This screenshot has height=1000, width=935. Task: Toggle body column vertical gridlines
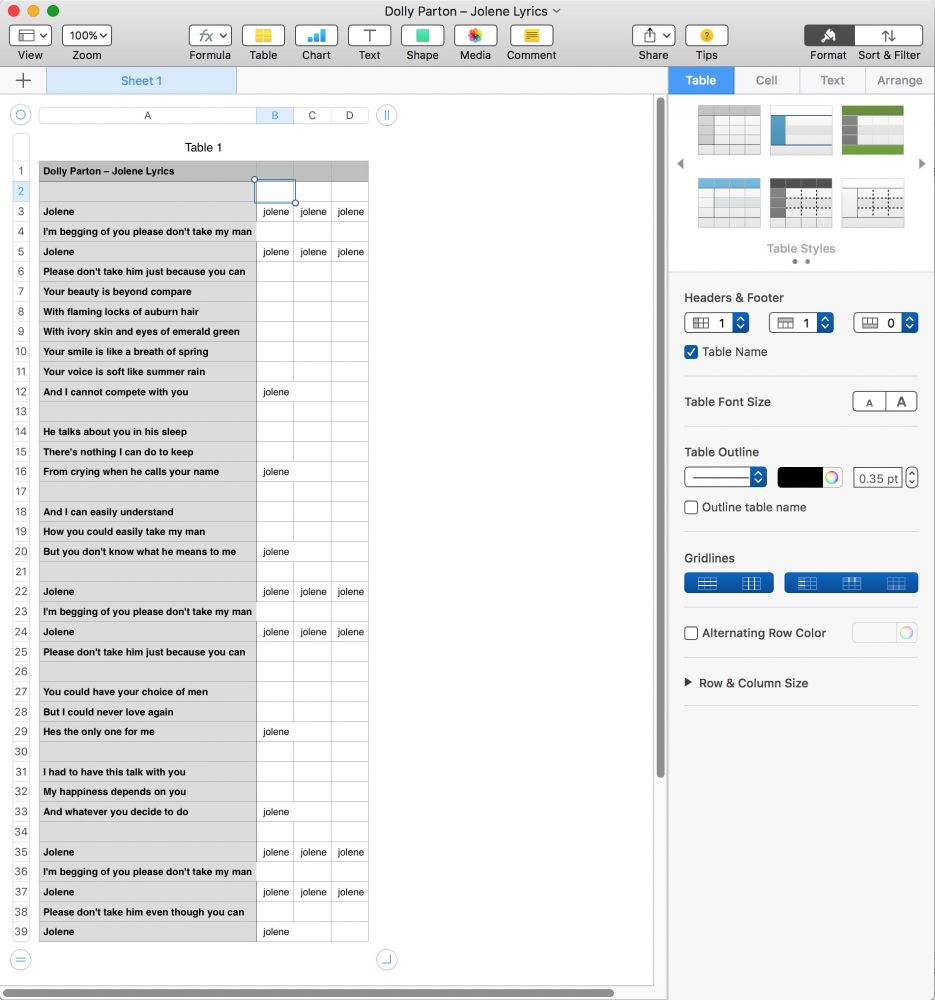751,583
